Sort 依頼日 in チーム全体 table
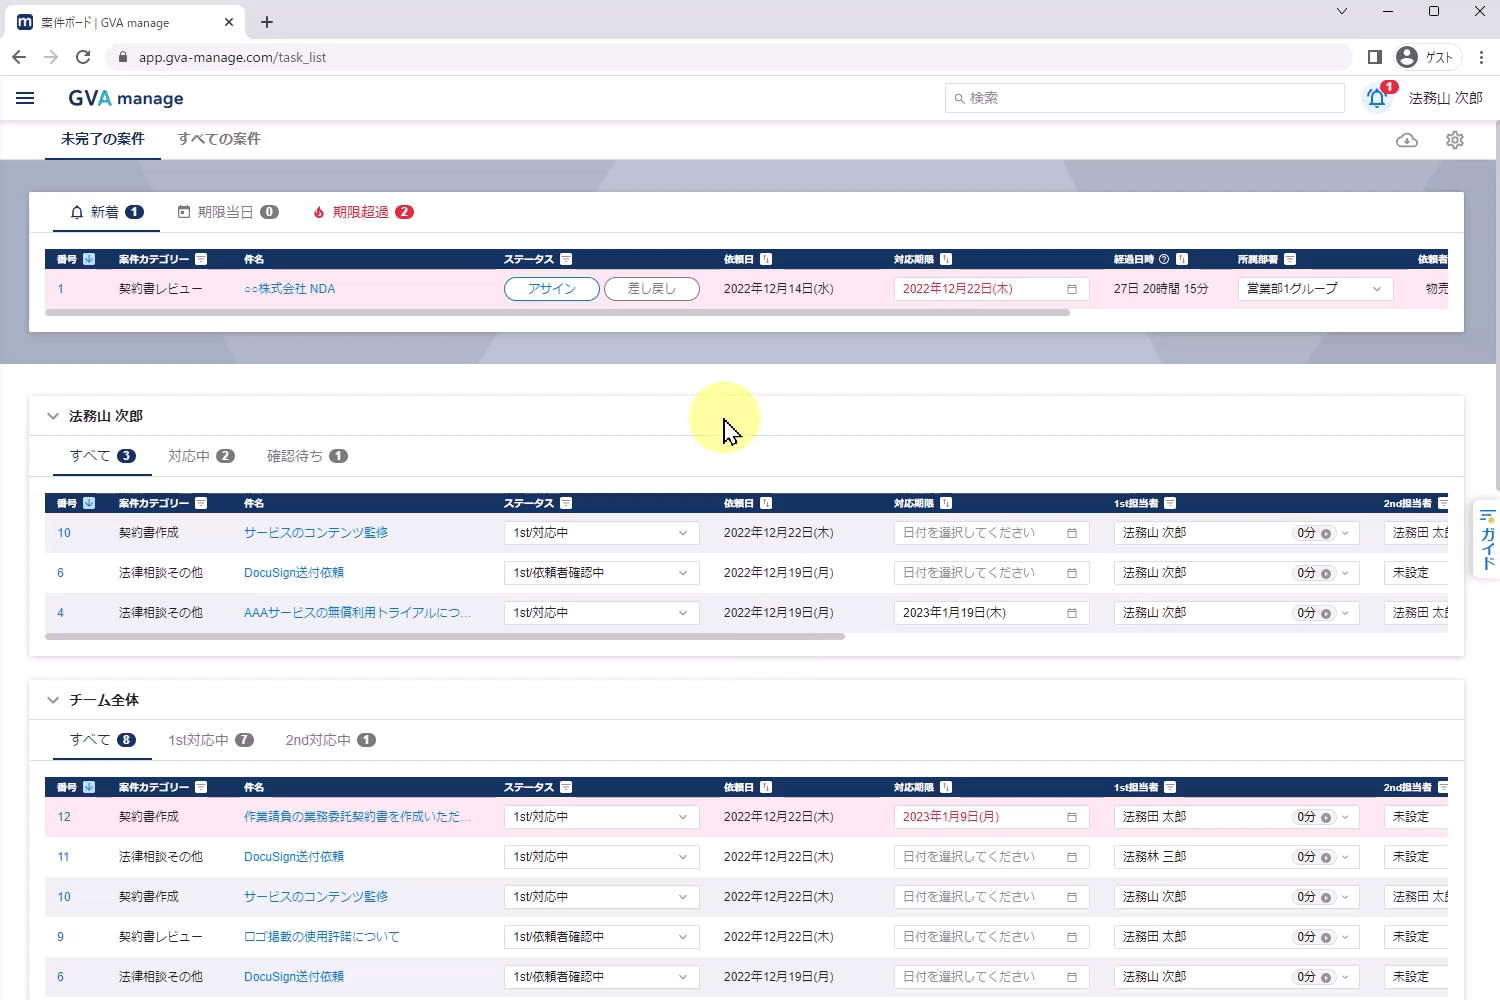This screenshot has width=1500, height=1000. click(x=766, y=787)
